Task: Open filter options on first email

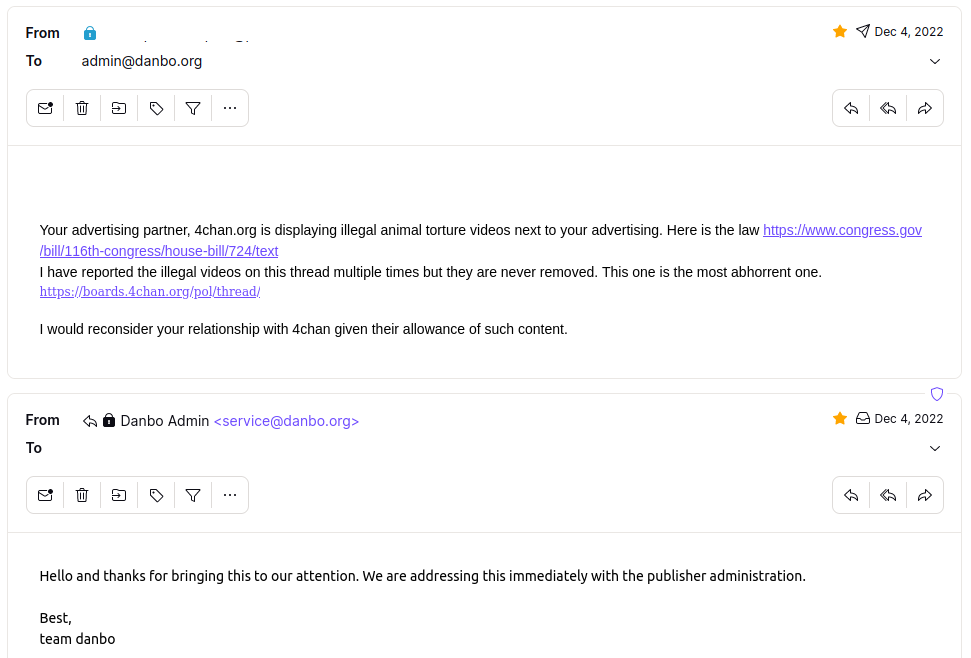Action: [x=193, y=108]
